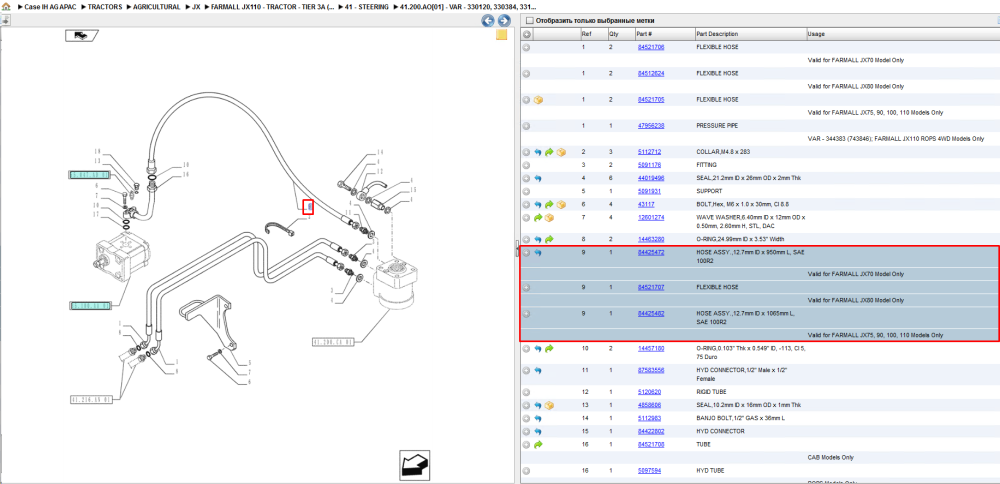The width and height of the screenshot is (1000, 484).
Task: Open the yellow note icon above the diagram
Action: click(x=501, y=35)
